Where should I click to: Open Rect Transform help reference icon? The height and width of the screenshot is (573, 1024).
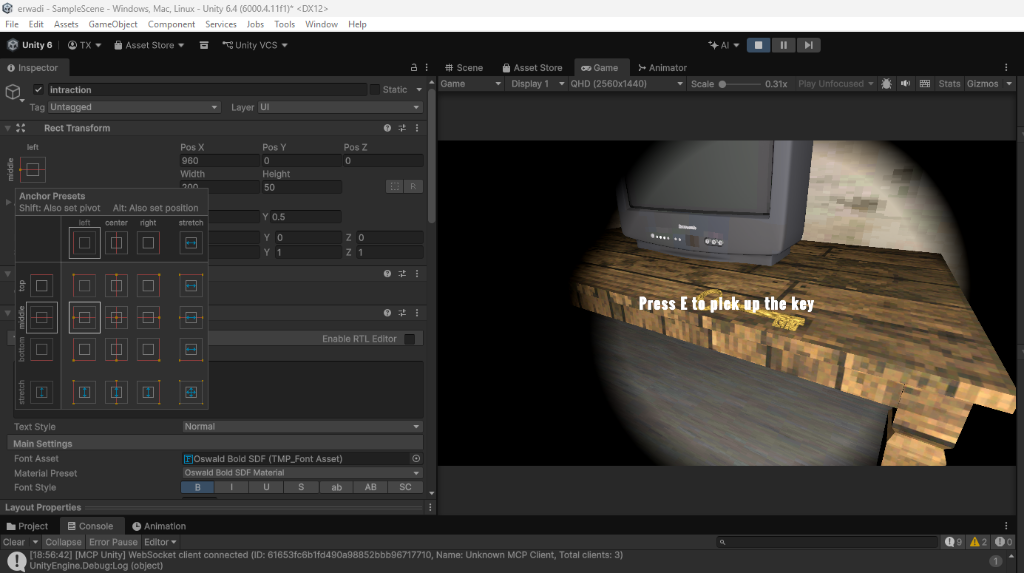pyautogui.click(x=387, y=128)
